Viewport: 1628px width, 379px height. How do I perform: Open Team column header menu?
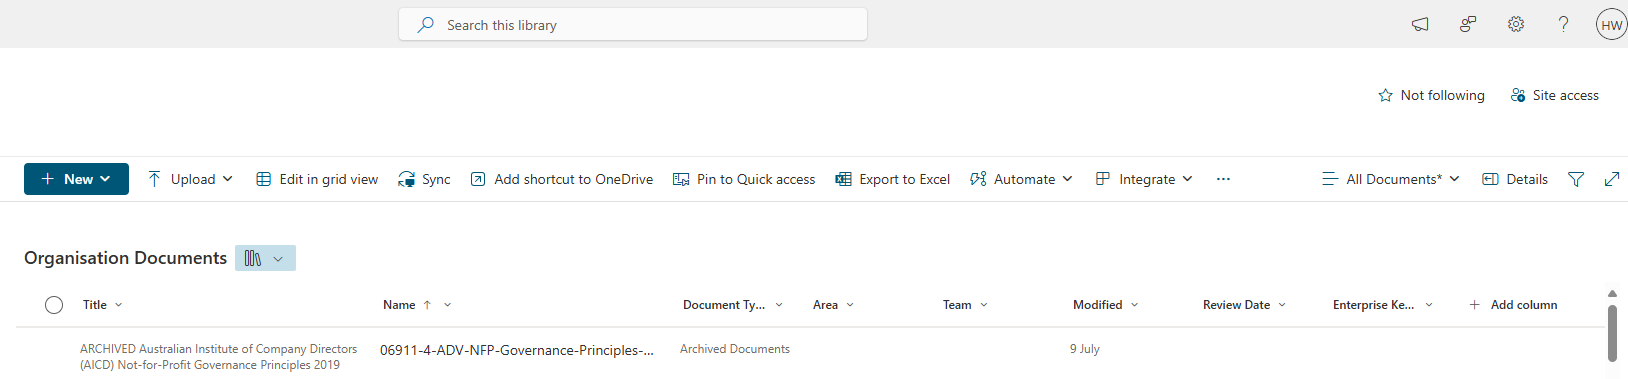point(965,305)
